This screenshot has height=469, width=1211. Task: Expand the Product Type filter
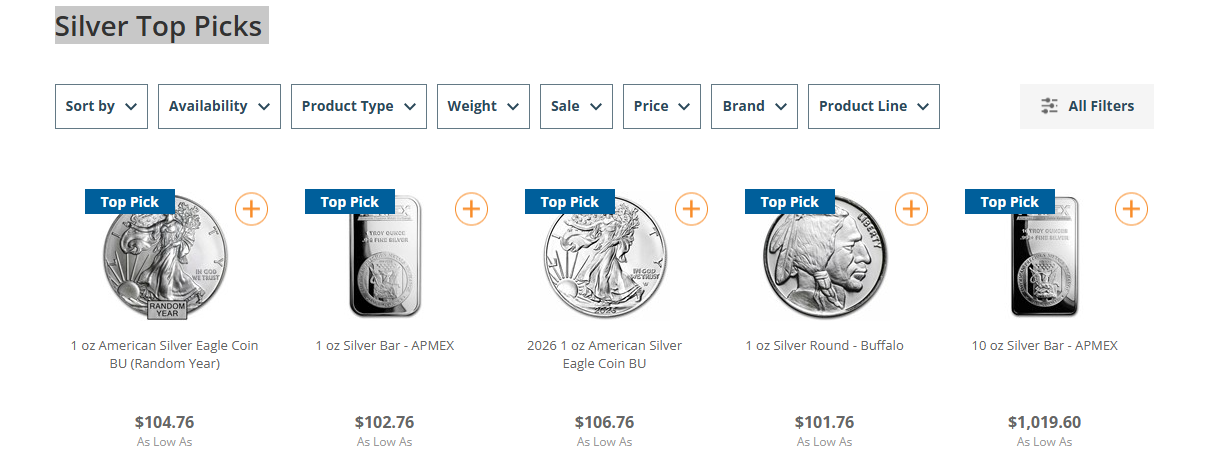pos(358,106)
